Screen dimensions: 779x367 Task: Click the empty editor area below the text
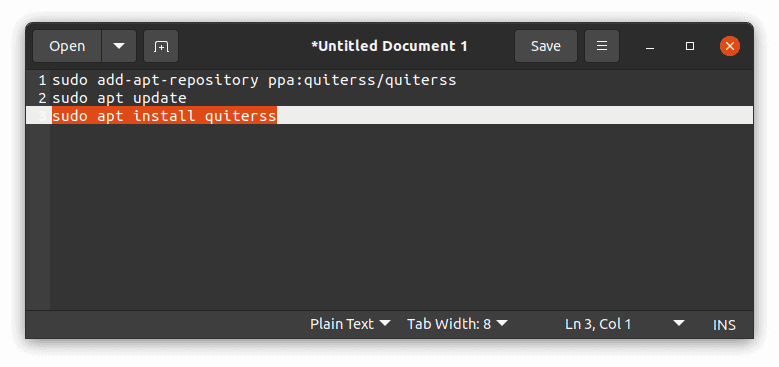401,217
